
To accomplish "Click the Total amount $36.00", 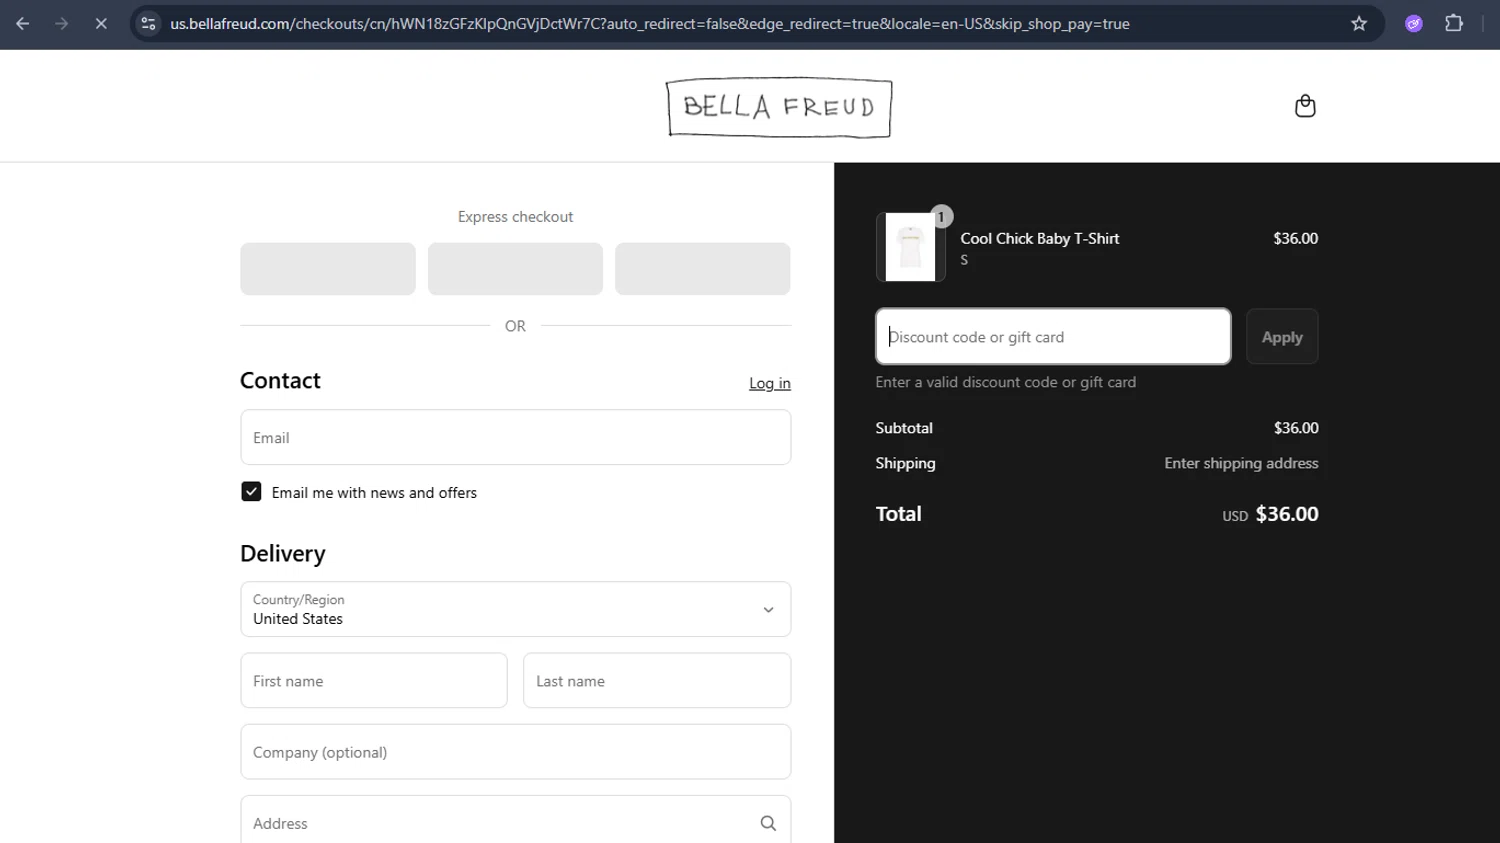I will [x=1287, y=514].
